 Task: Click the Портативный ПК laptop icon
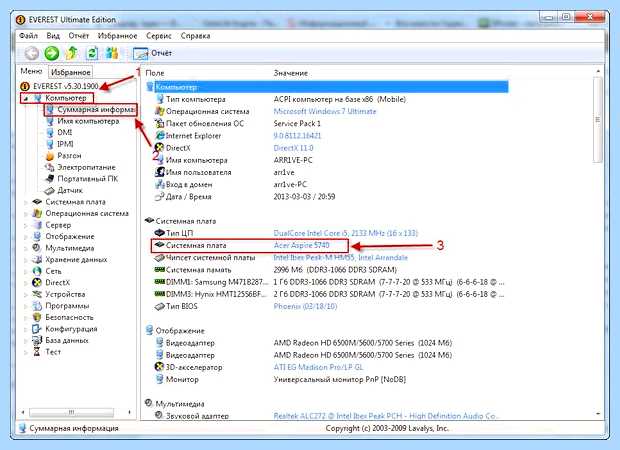(x=50, y=179)
